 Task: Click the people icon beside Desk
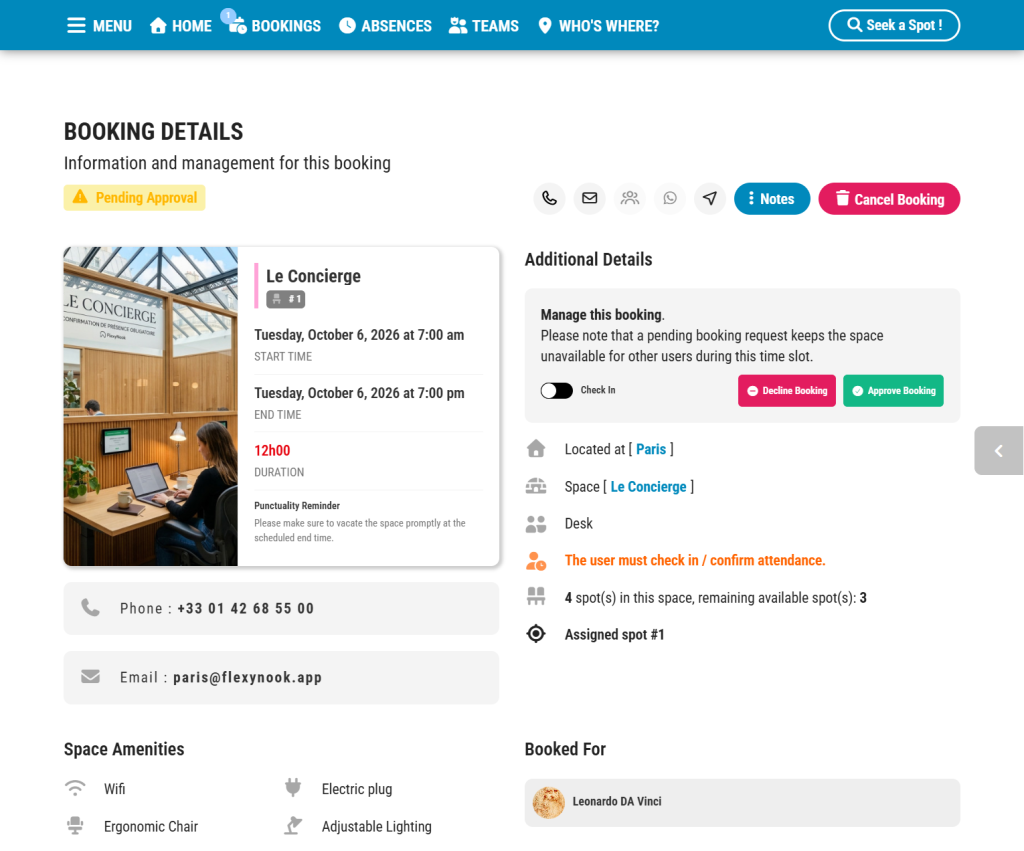coord(536,524)
